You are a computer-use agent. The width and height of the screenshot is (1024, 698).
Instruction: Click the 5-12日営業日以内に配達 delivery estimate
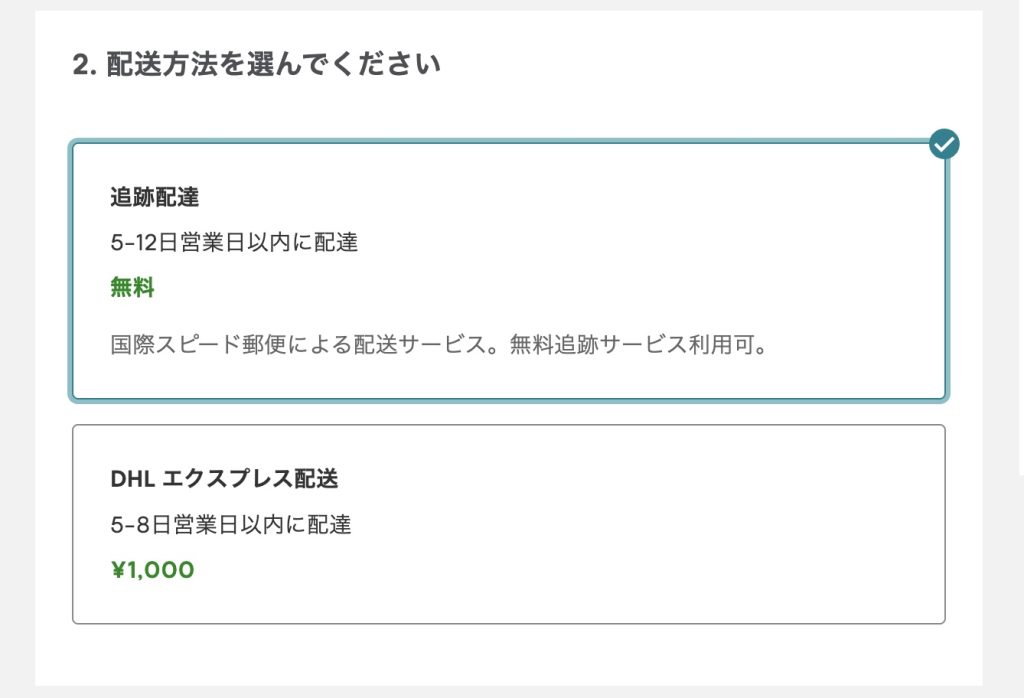tap(234, 243)
